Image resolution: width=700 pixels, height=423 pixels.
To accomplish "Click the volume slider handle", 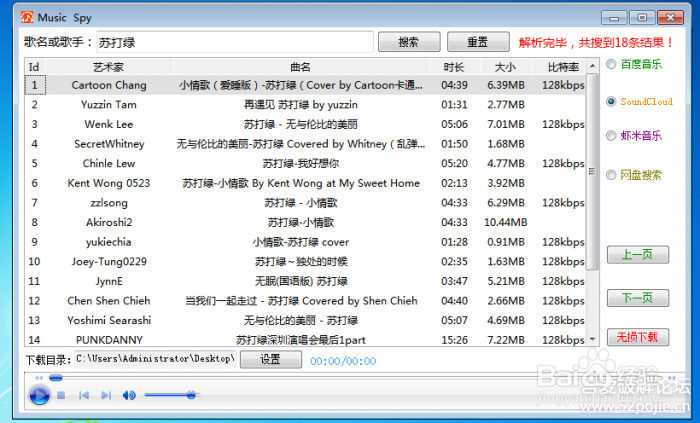I will coord(191,395).
